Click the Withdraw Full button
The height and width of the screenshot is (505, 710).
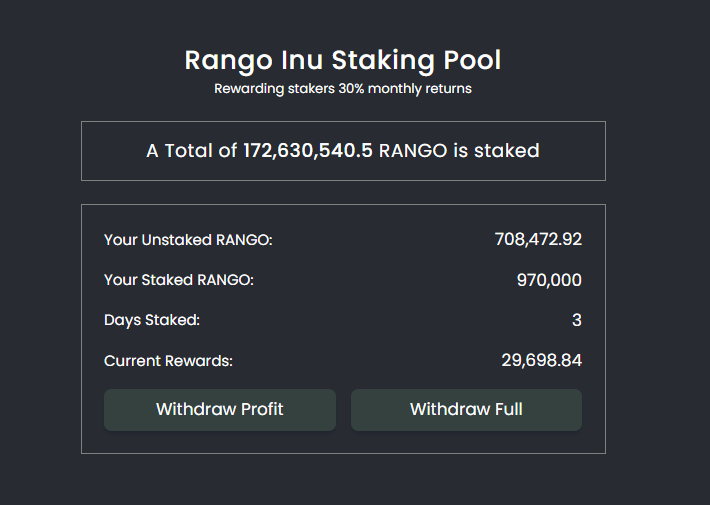tap(466, 409)
